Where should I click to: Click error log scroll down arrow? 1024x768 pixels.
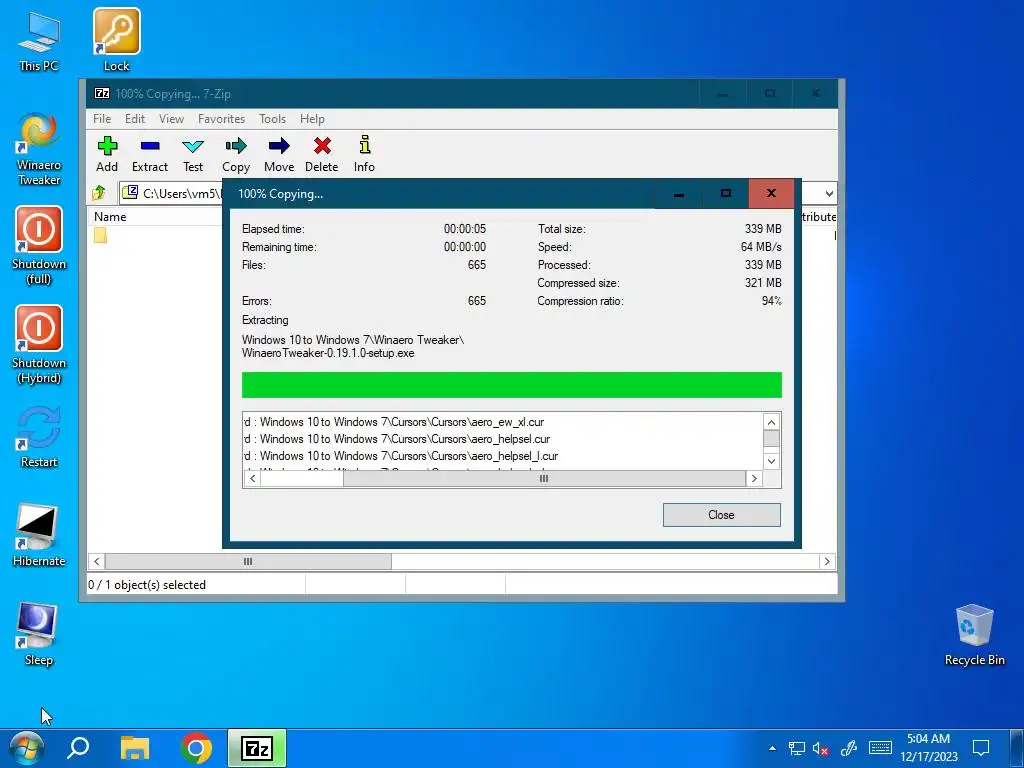[771, 461]
